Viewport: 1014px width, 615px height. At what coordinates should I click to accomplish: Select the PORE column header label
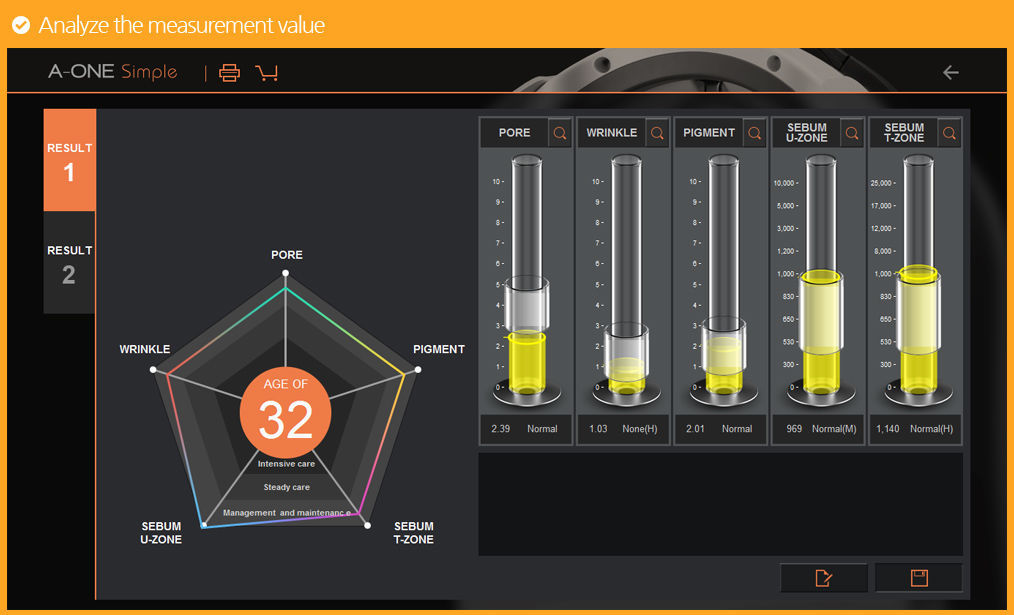[x=514, y=133]
